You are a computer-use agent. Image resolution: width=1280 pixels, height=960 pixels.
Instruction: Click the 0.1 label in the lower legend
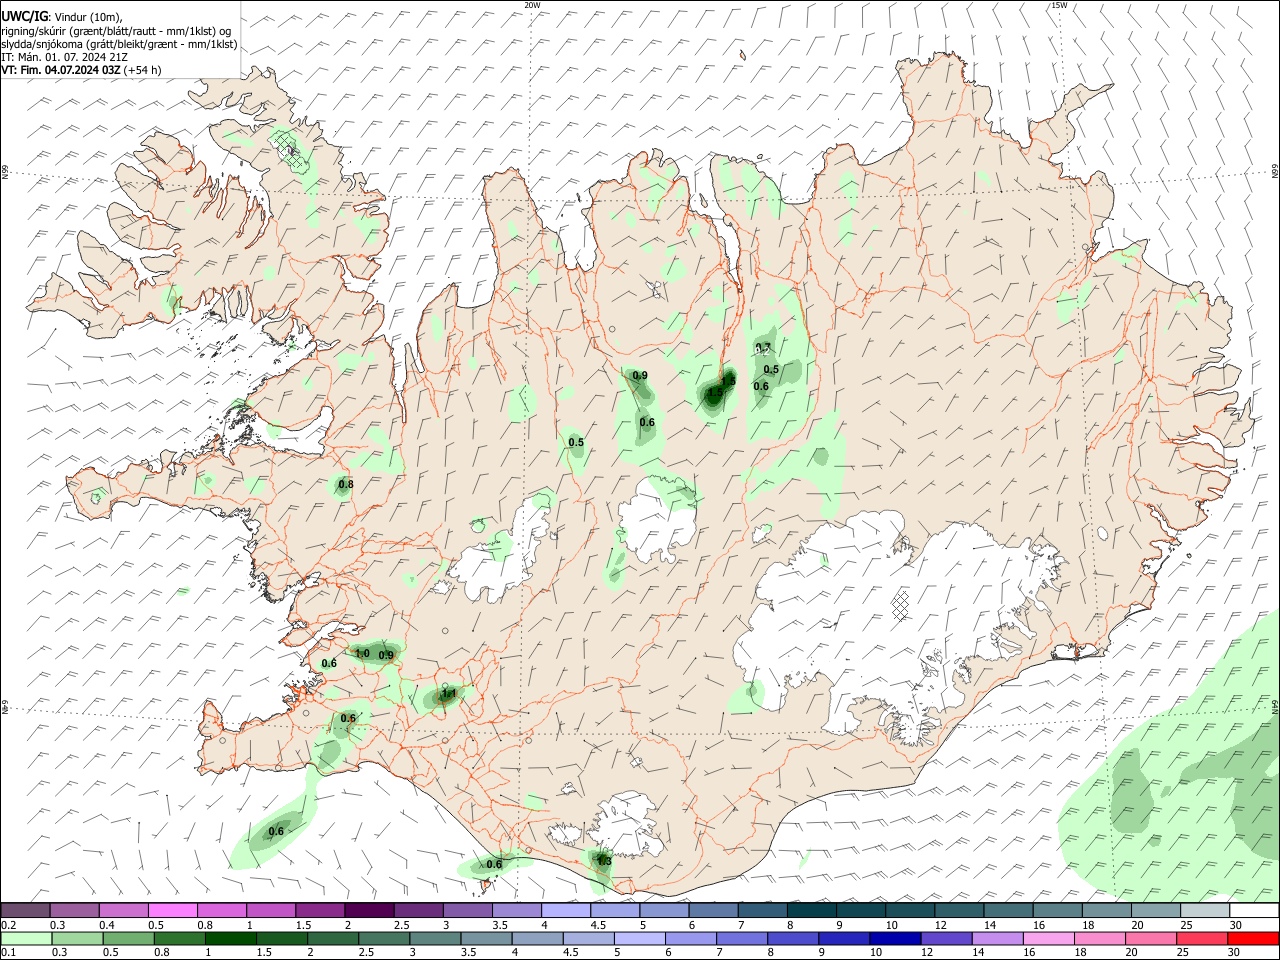click(8, 952)
